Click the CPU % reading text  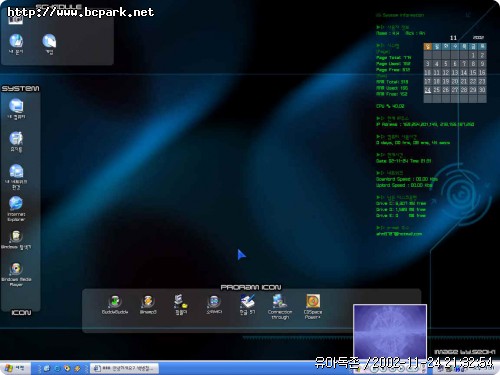point(390,106)
